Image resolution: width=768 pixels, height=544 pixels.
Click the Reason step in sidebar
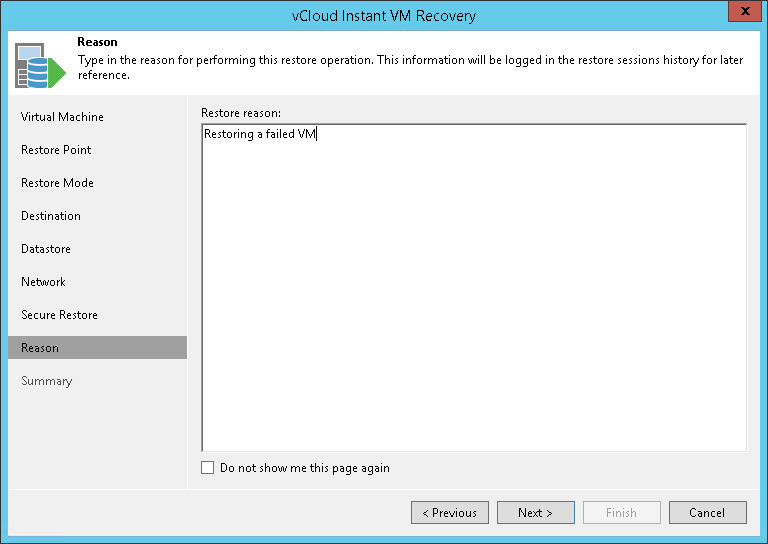[x=40, y=348]
